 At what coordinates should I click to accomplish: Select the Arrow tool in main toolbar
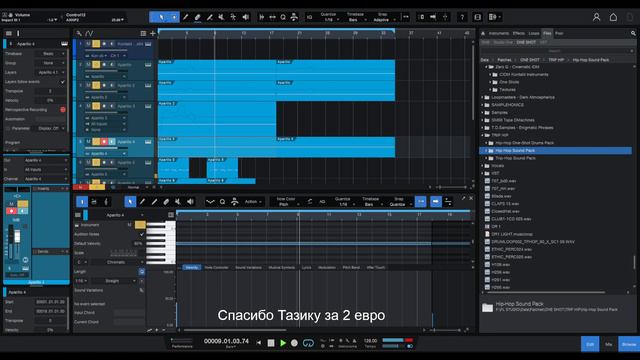[x=161, y=17]
